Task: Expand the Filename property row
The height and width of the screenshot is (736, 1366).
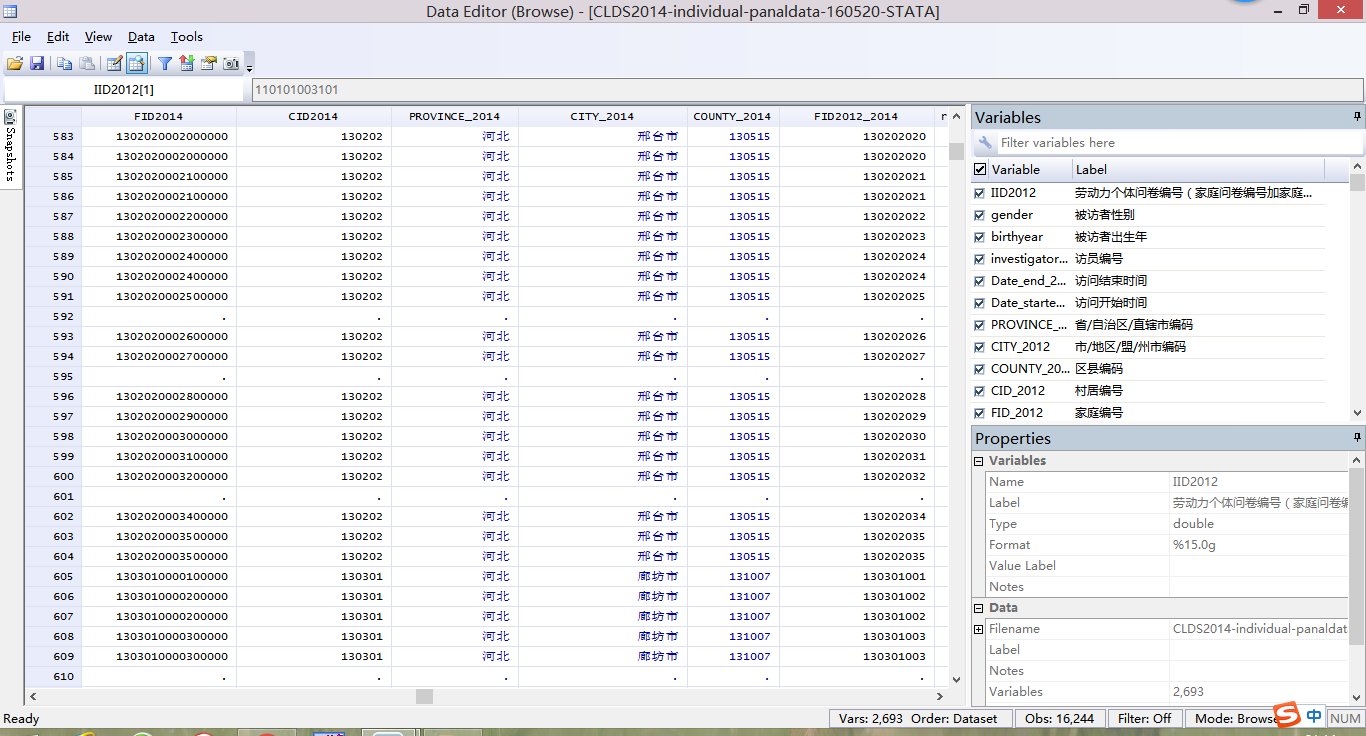Action: tap(978, 629)
